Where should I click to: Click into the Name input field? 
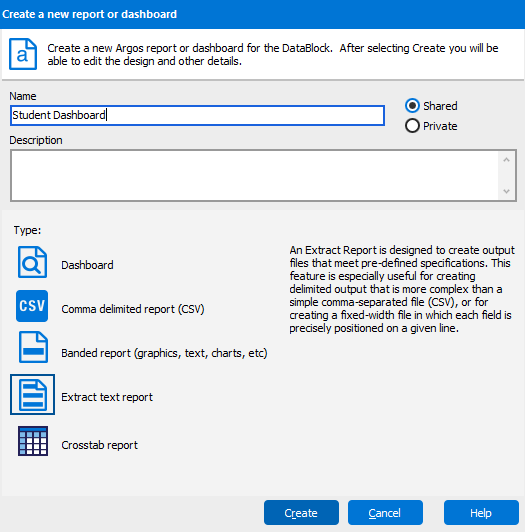pyautogui.click(x=197, y=115)
